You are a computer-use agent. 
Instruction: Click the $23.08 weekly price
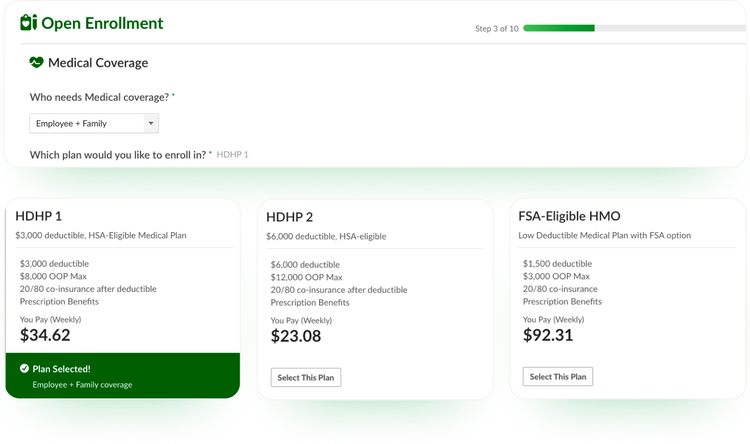(x=296, y=336)
